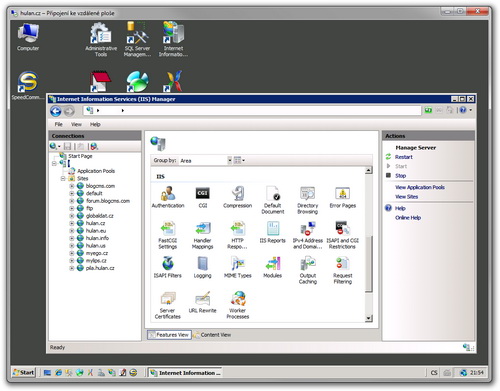Expand the blogcms.com site node
Image resolution: width=500 pixels, height=391 pixels.
coord(72,186)
